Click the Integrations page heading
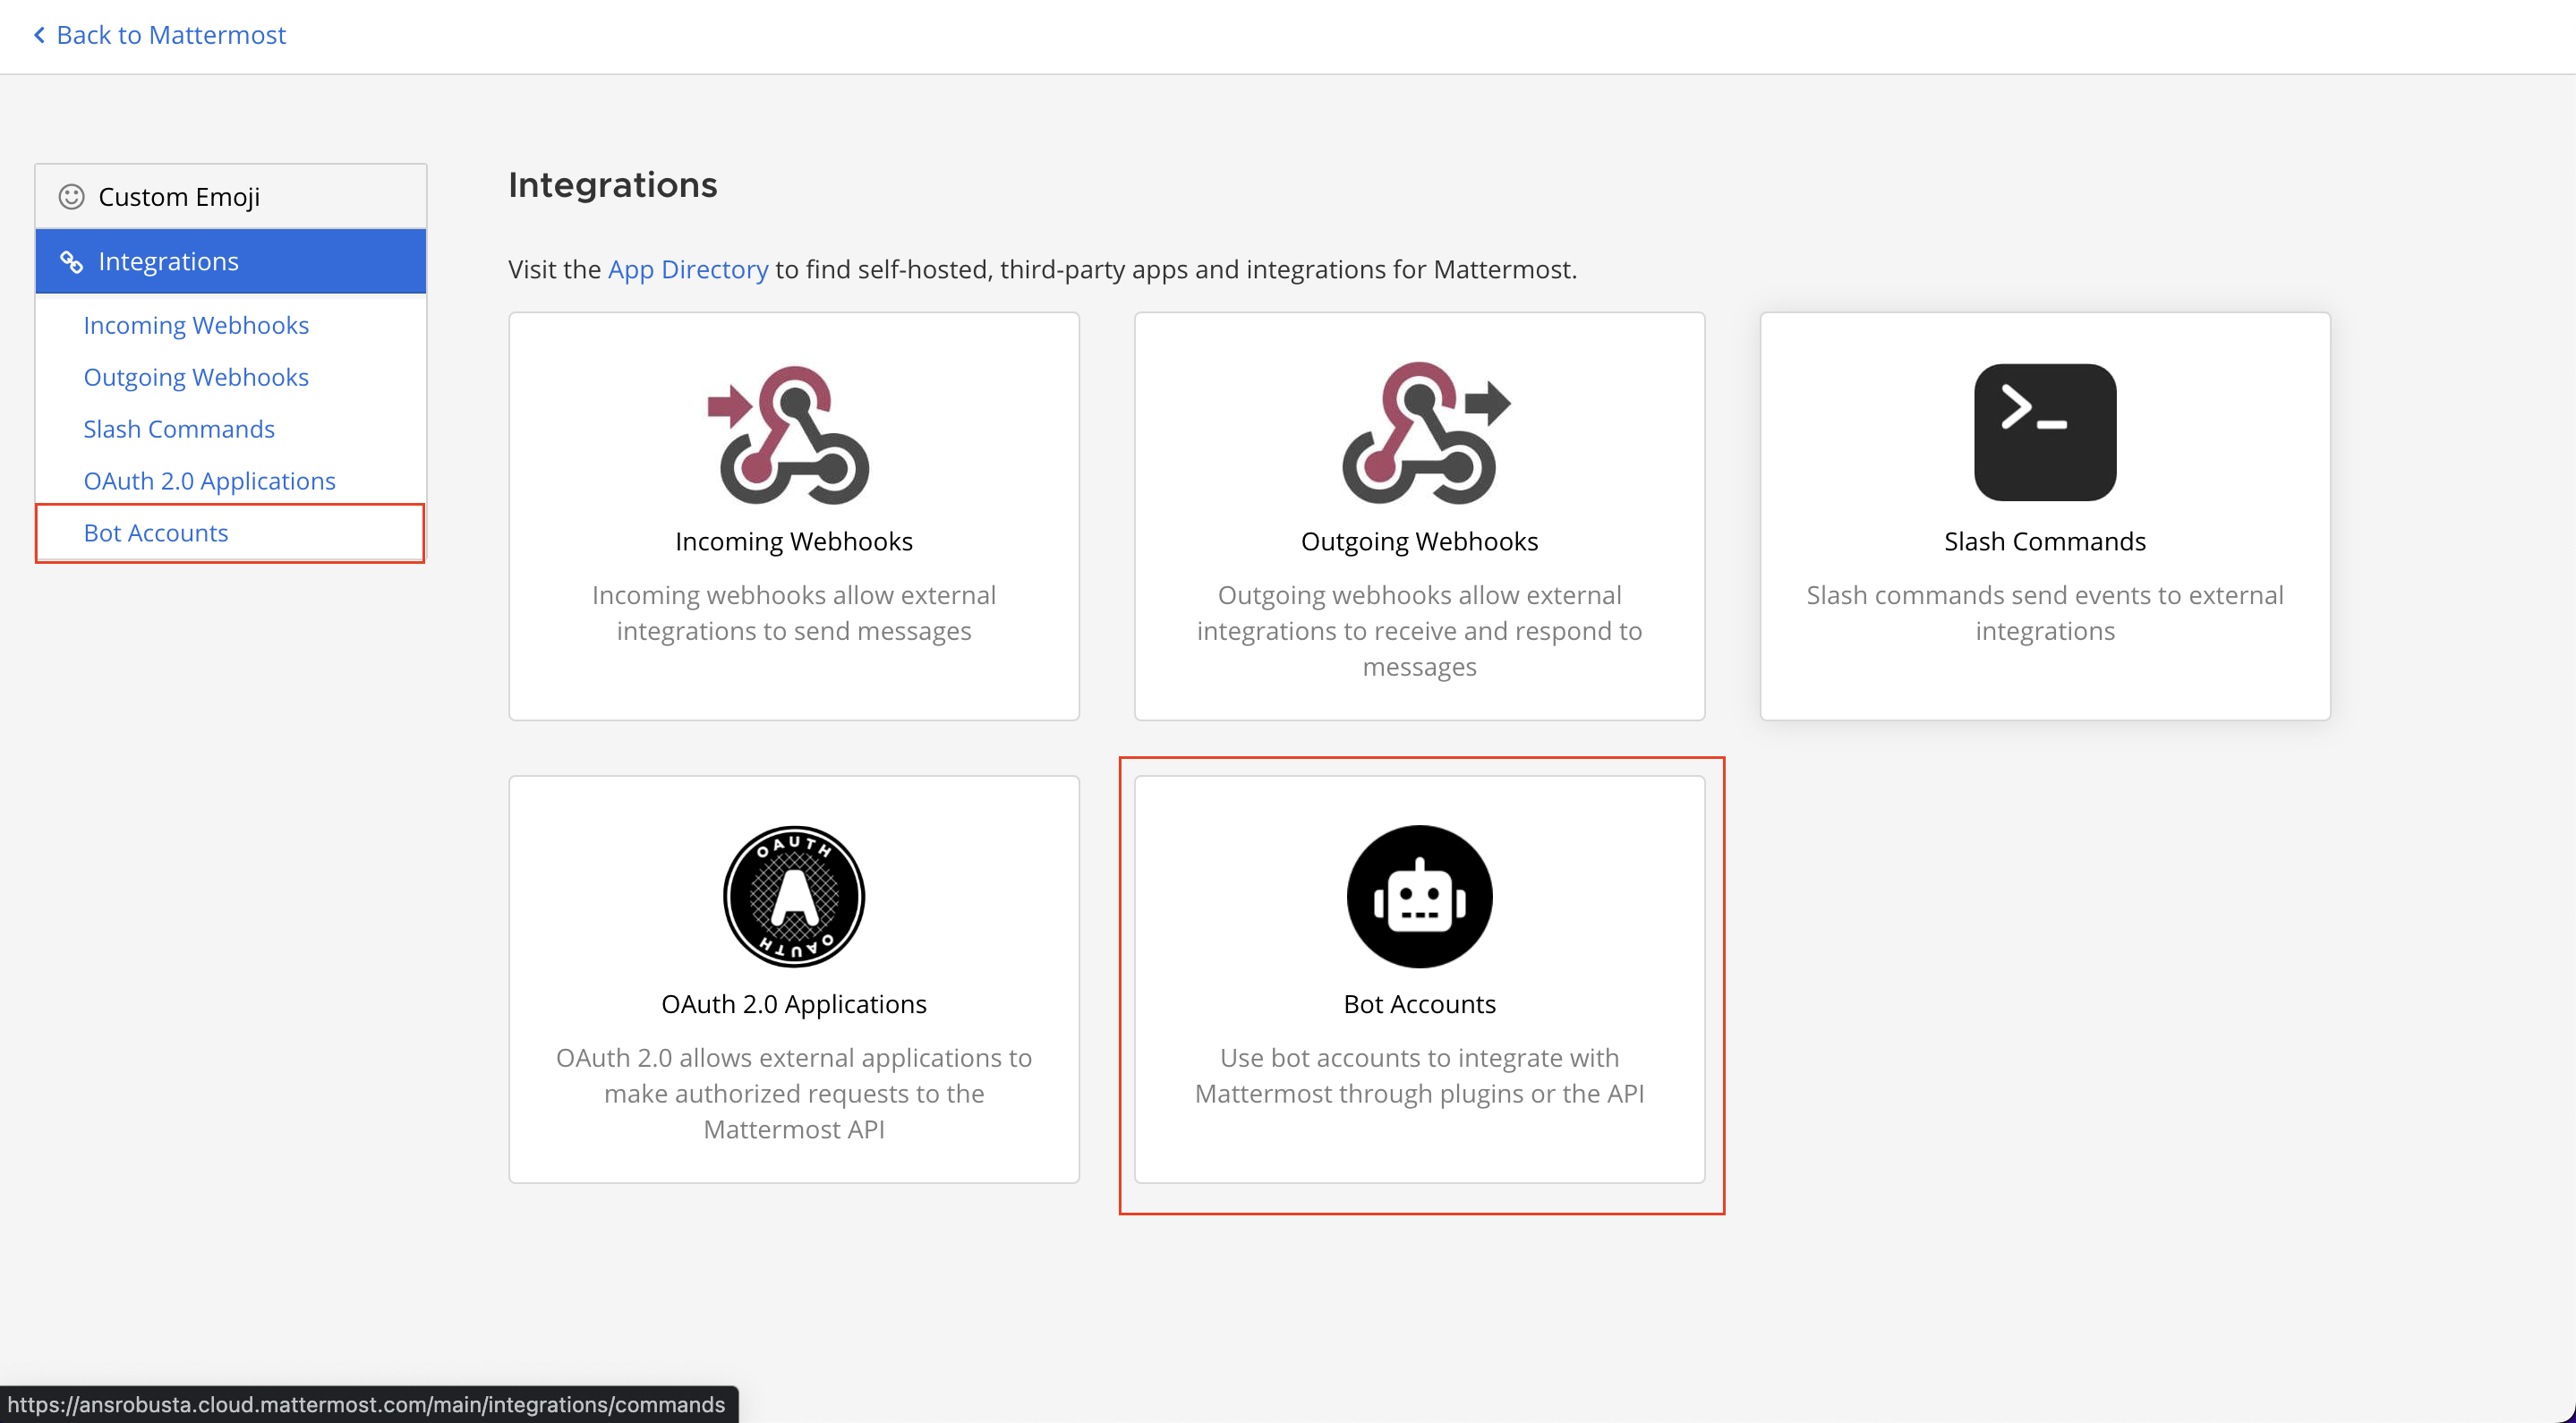The image size is (2576, 1423). tap(613, 185)
